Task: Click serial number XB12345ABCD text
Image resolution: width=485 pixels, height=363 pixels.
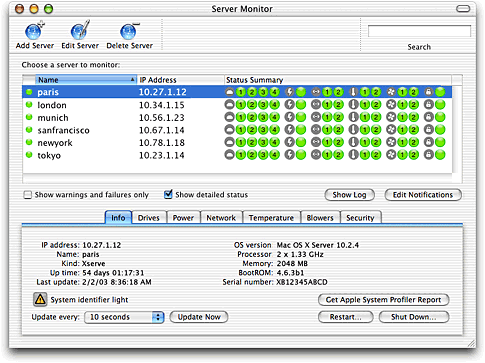Action: [x=302, y=282]
